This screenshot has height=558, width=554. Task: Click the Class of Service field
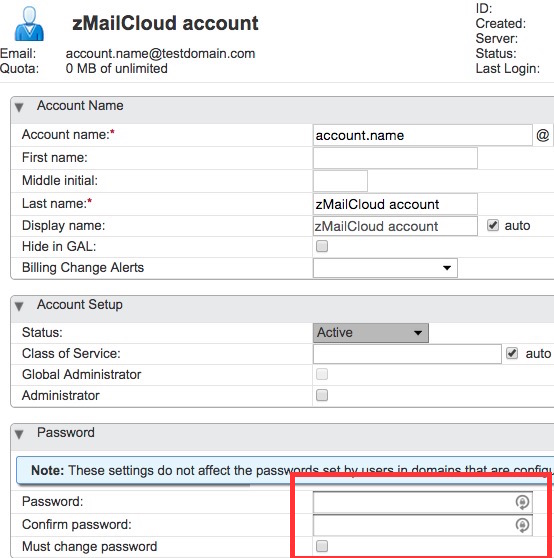click(x=407, y=354)
